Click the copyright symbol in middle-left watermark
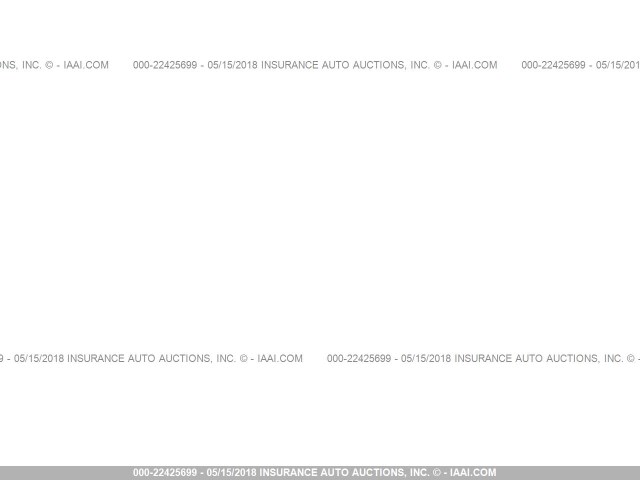Image resolution: width=640 pixels, height=480 pixels. click(243, 358)
